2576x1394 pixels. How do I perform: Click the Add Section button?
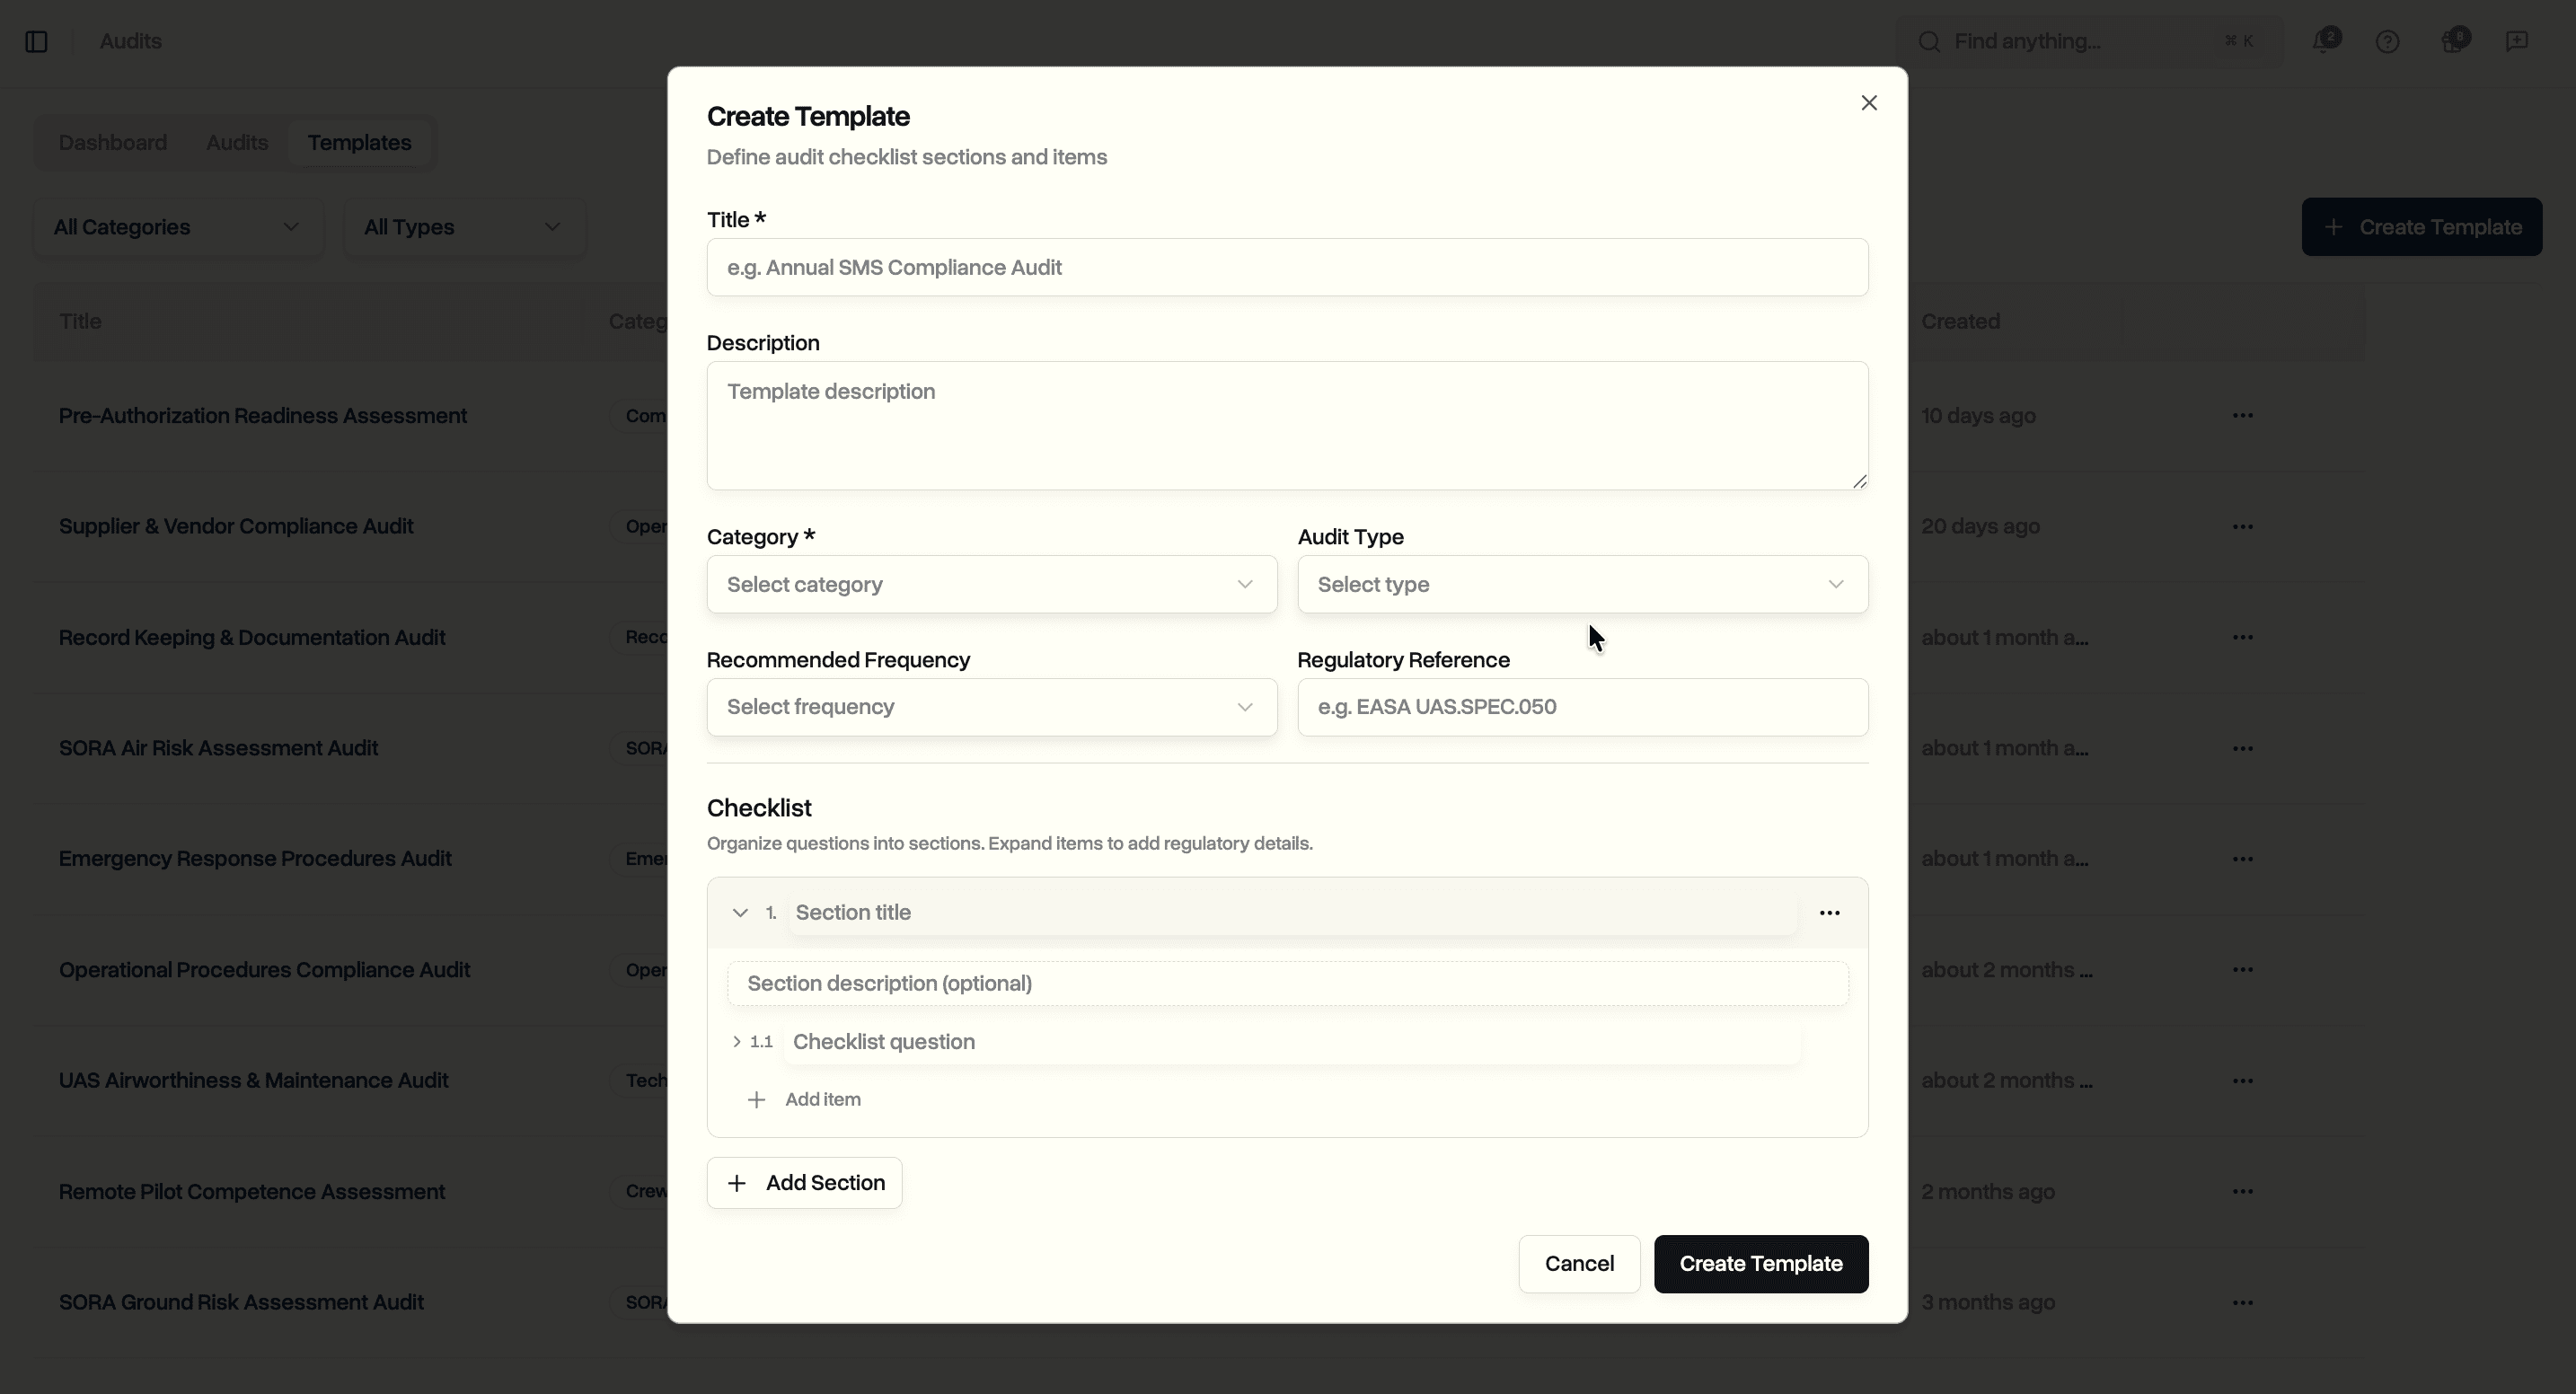tap(804, 1183)
